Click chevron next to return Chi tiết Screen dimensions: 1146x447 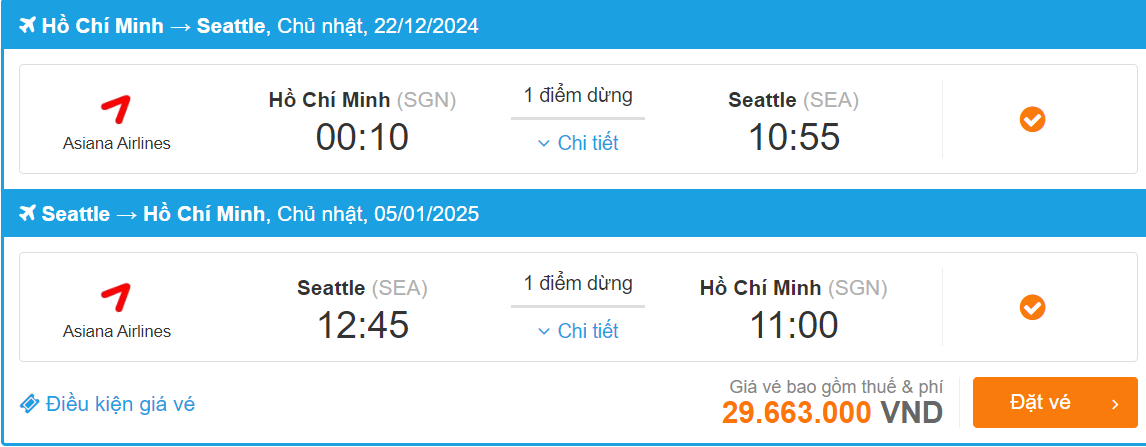[x=544, y=332]
